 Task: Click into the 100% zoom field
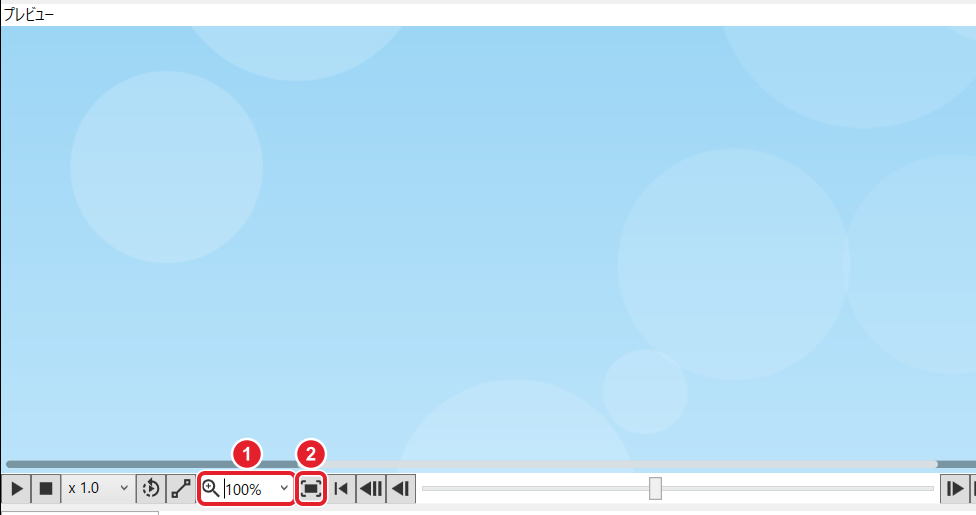click(249, 489)
